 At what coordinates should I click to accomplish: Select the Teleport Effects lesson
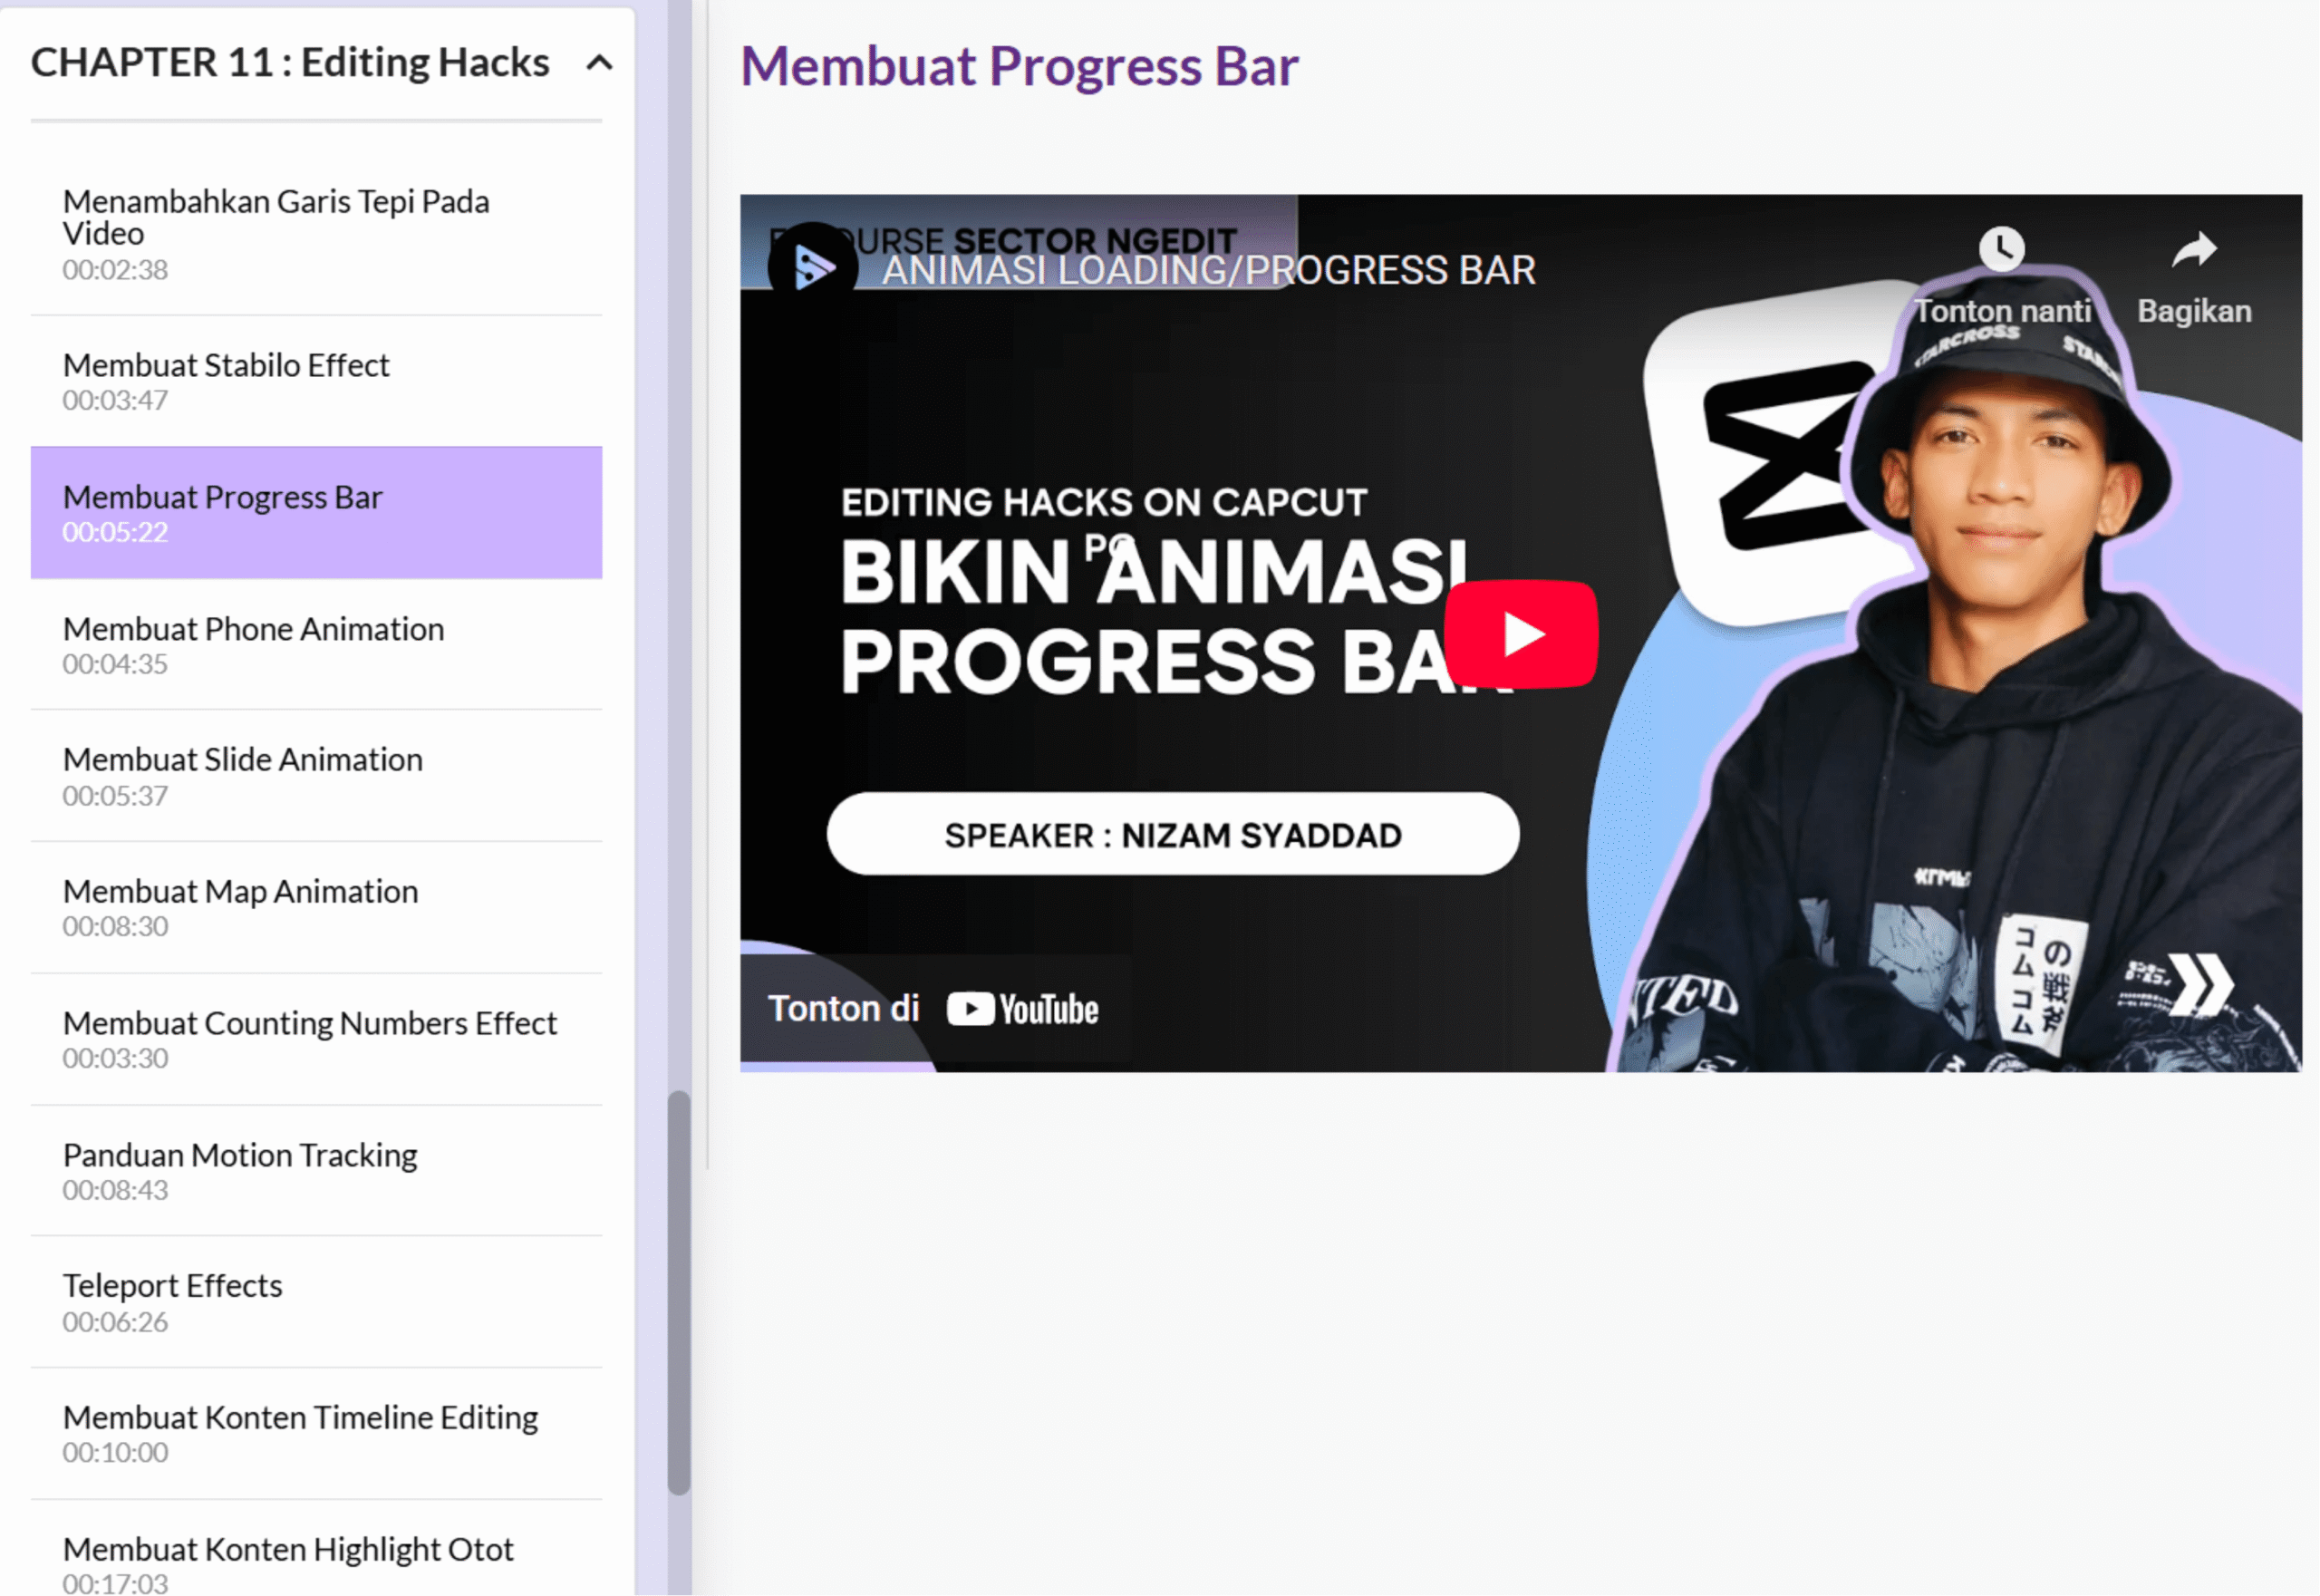click(316, 1302)
